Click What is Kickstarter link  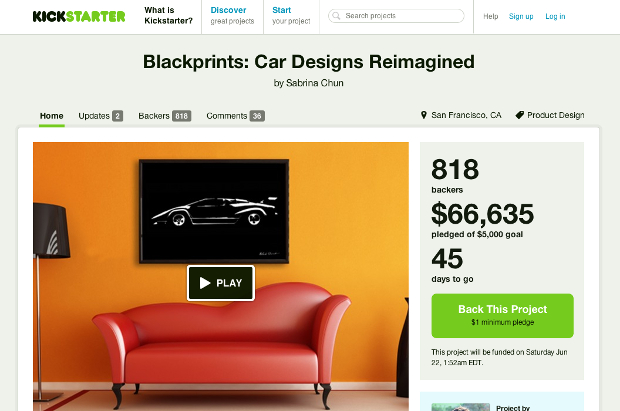point(168,15)
